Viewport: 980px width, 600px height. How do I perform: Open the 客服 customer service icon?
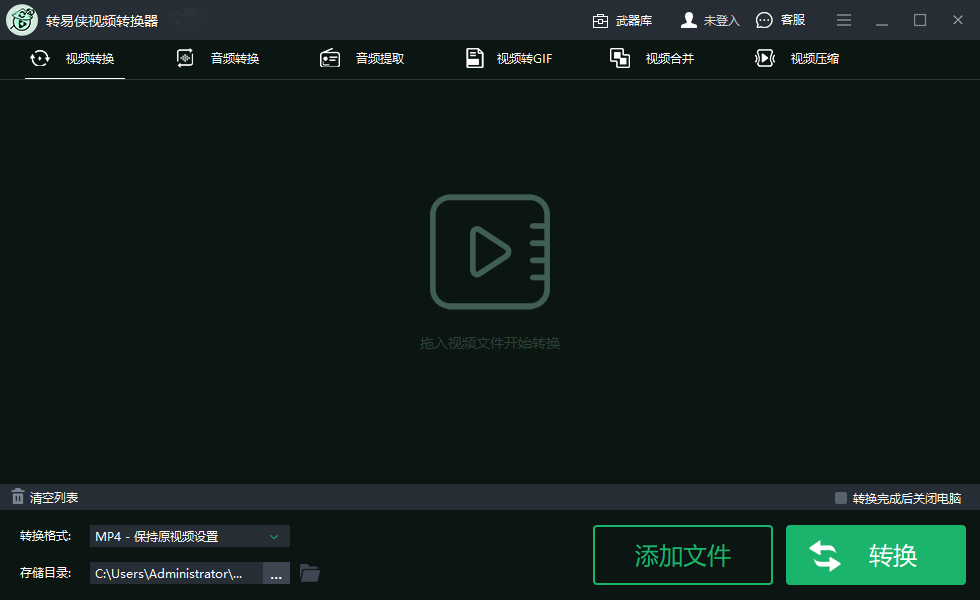[762, 19]
